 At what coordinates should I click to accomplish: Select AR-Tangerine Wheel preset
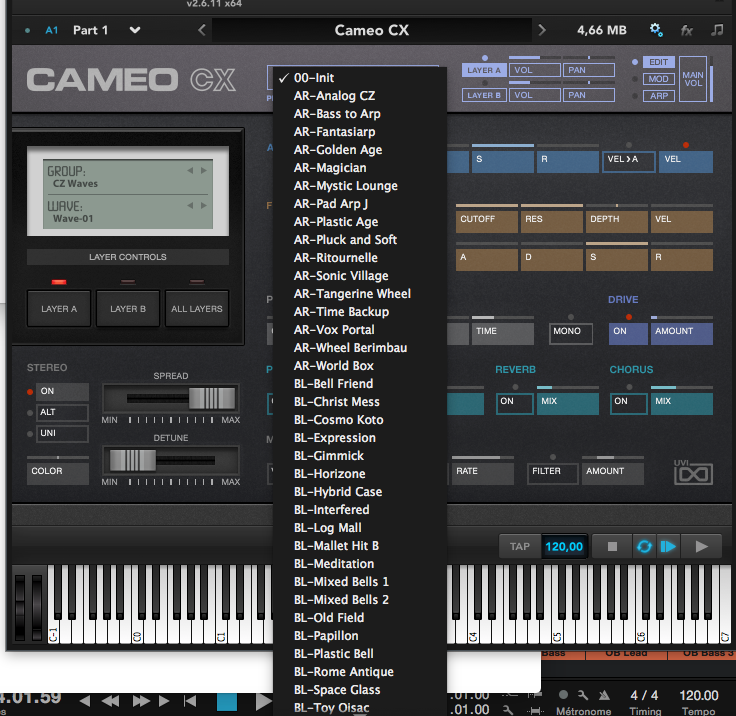pyautogui.click(x=360, y=294)
